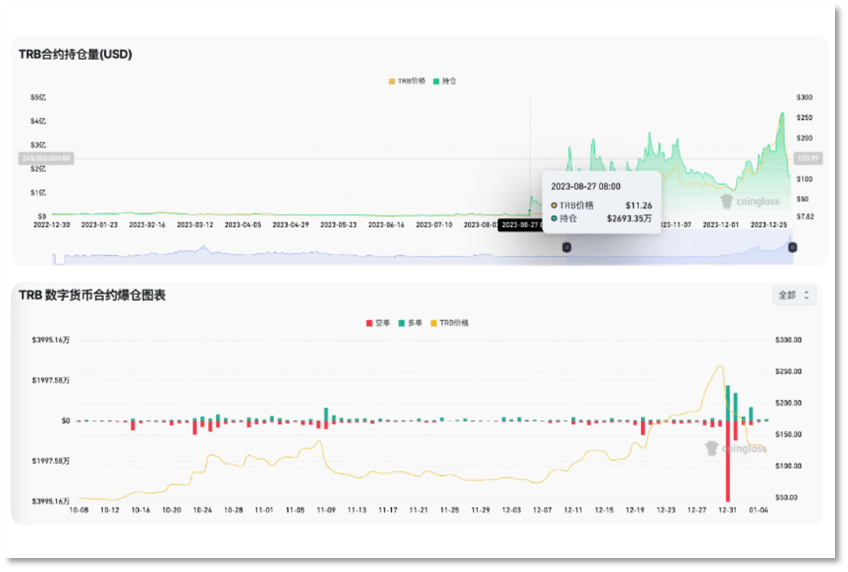Click the $250.00 axis label in the liquidation chart

pos(788,371)
